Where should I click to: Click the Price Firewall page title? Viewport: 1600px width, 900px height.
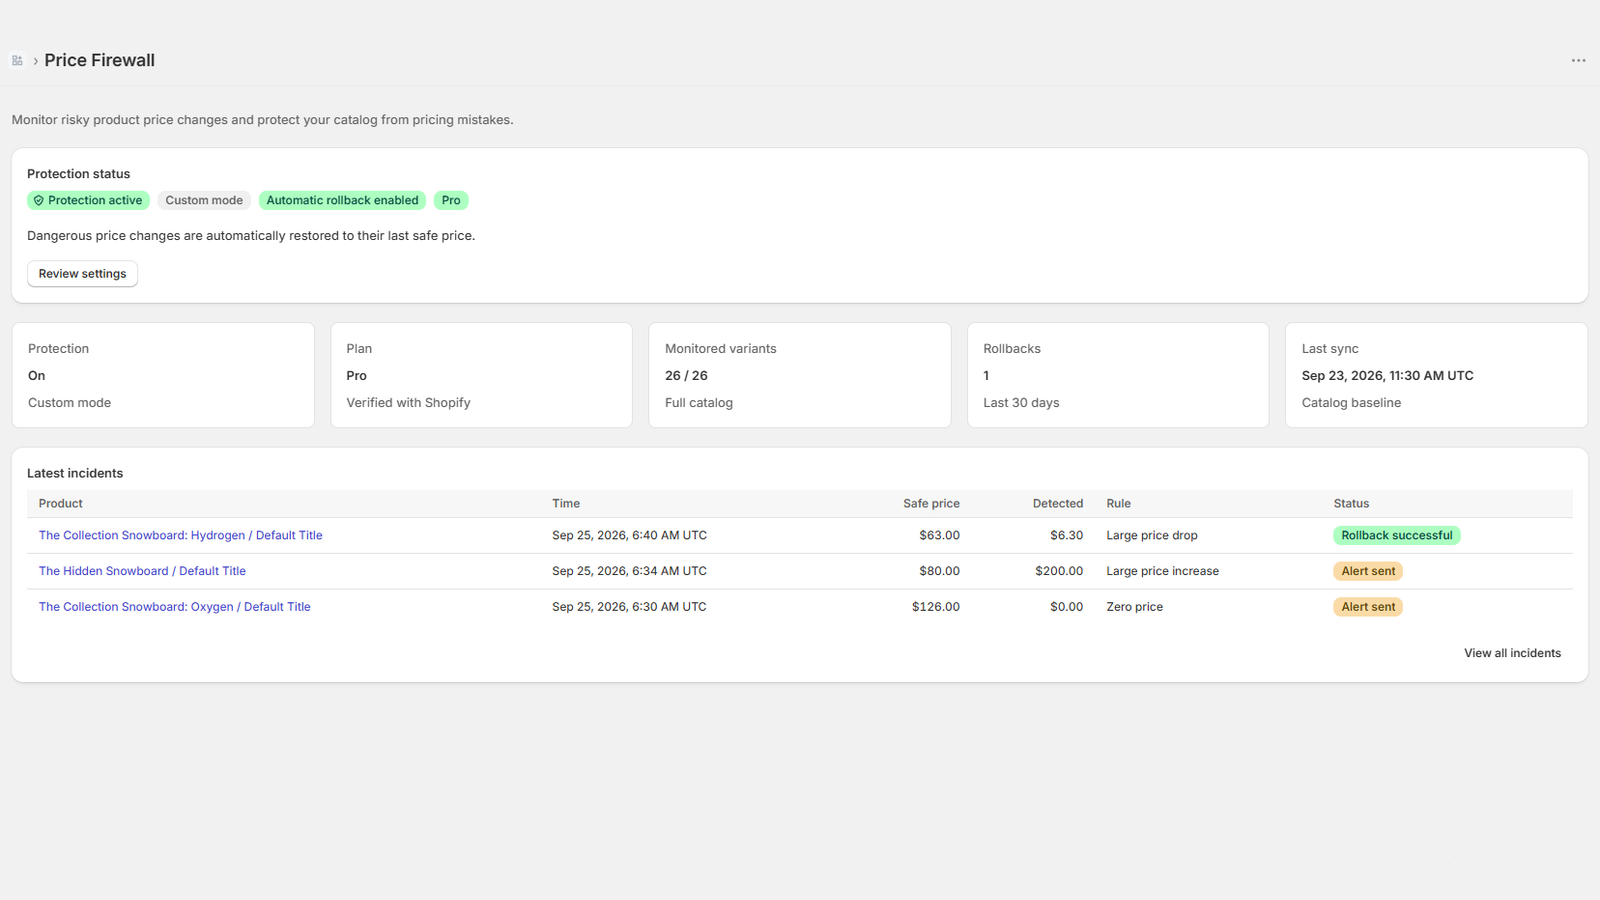pyautogui.click(x=99, y=61)
